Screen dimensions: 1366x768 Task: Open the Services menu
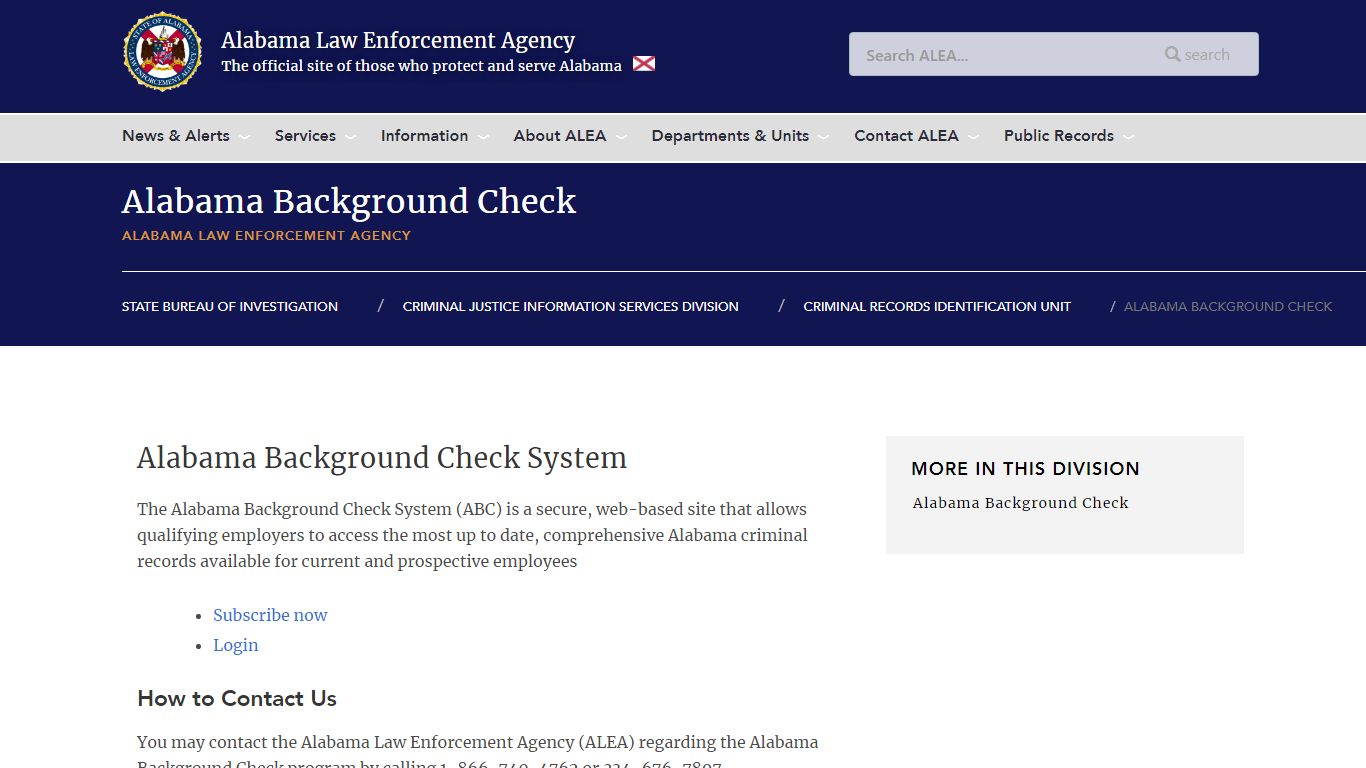pyautogui.click(x=305, y=136)
